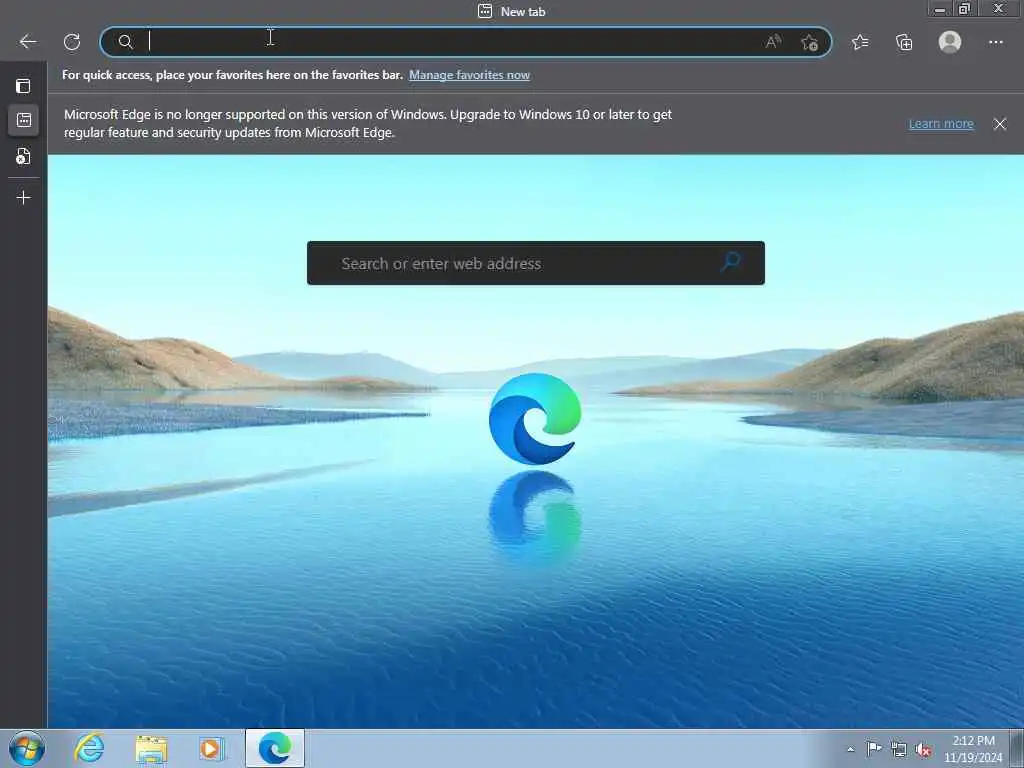Viewport: 1024px width, 768px height.
Task: Open tab actions menu in sidebar
Action: click(x=24, y=86)
